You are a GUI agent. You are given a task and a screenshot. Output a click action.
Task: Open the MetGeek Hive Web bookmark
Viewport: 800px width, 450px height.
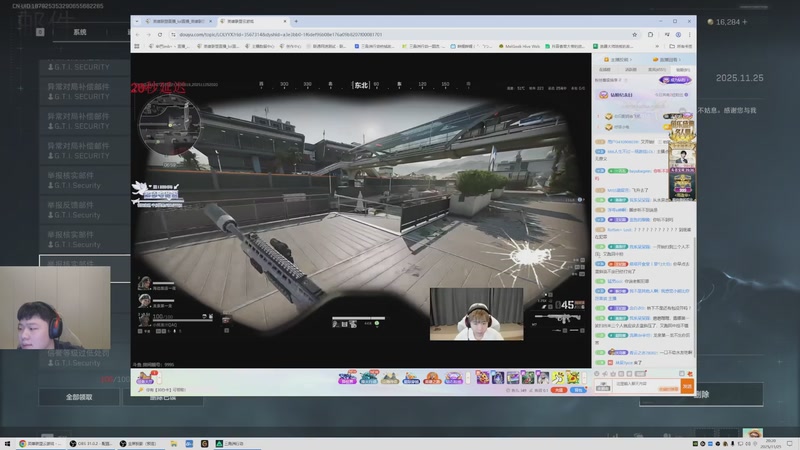[x=519, y=46]
